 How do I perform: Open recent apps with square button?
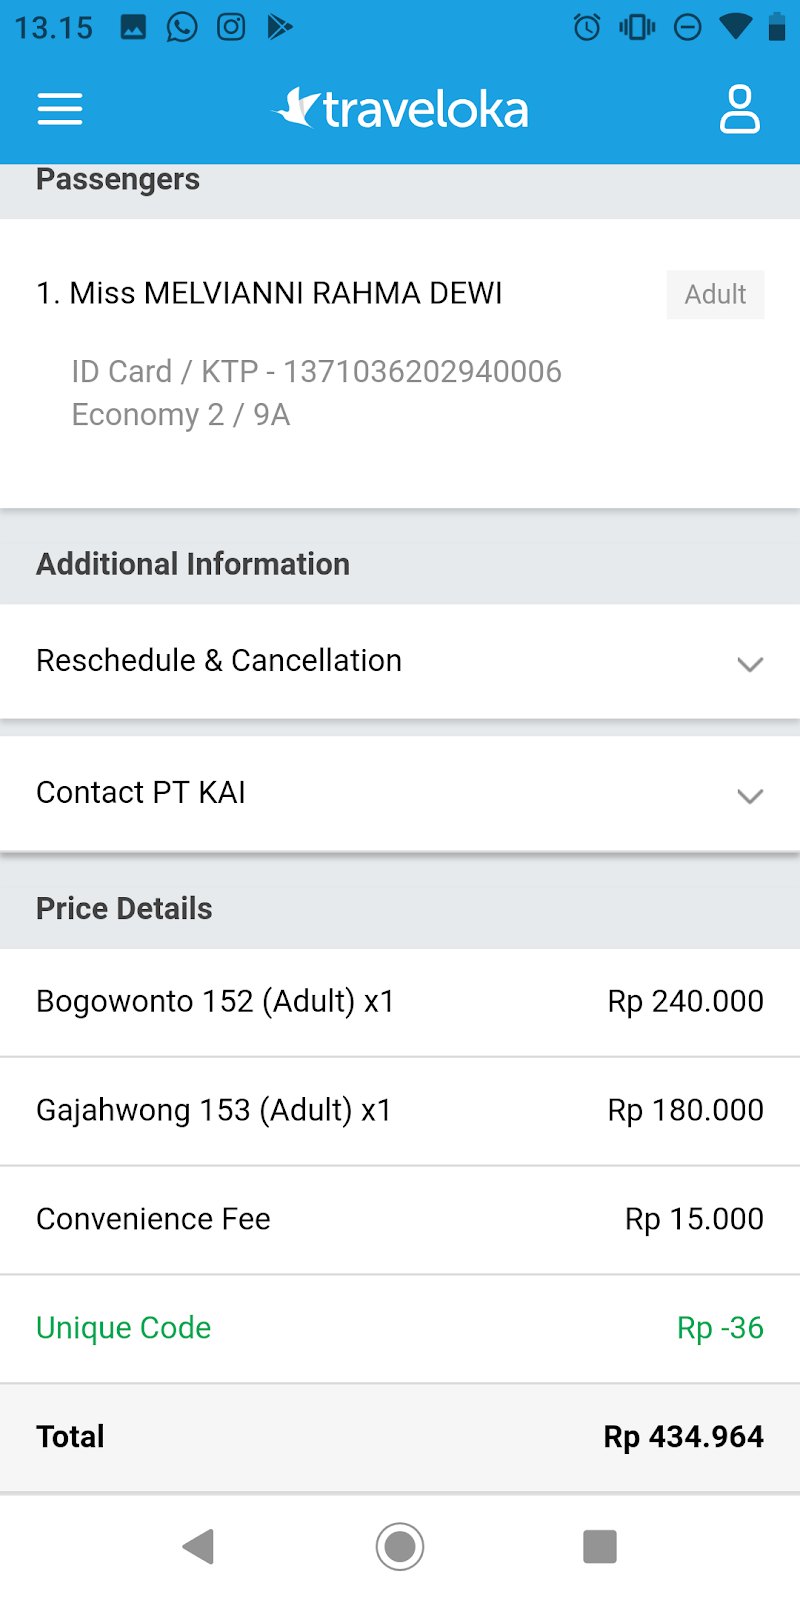600,1546
